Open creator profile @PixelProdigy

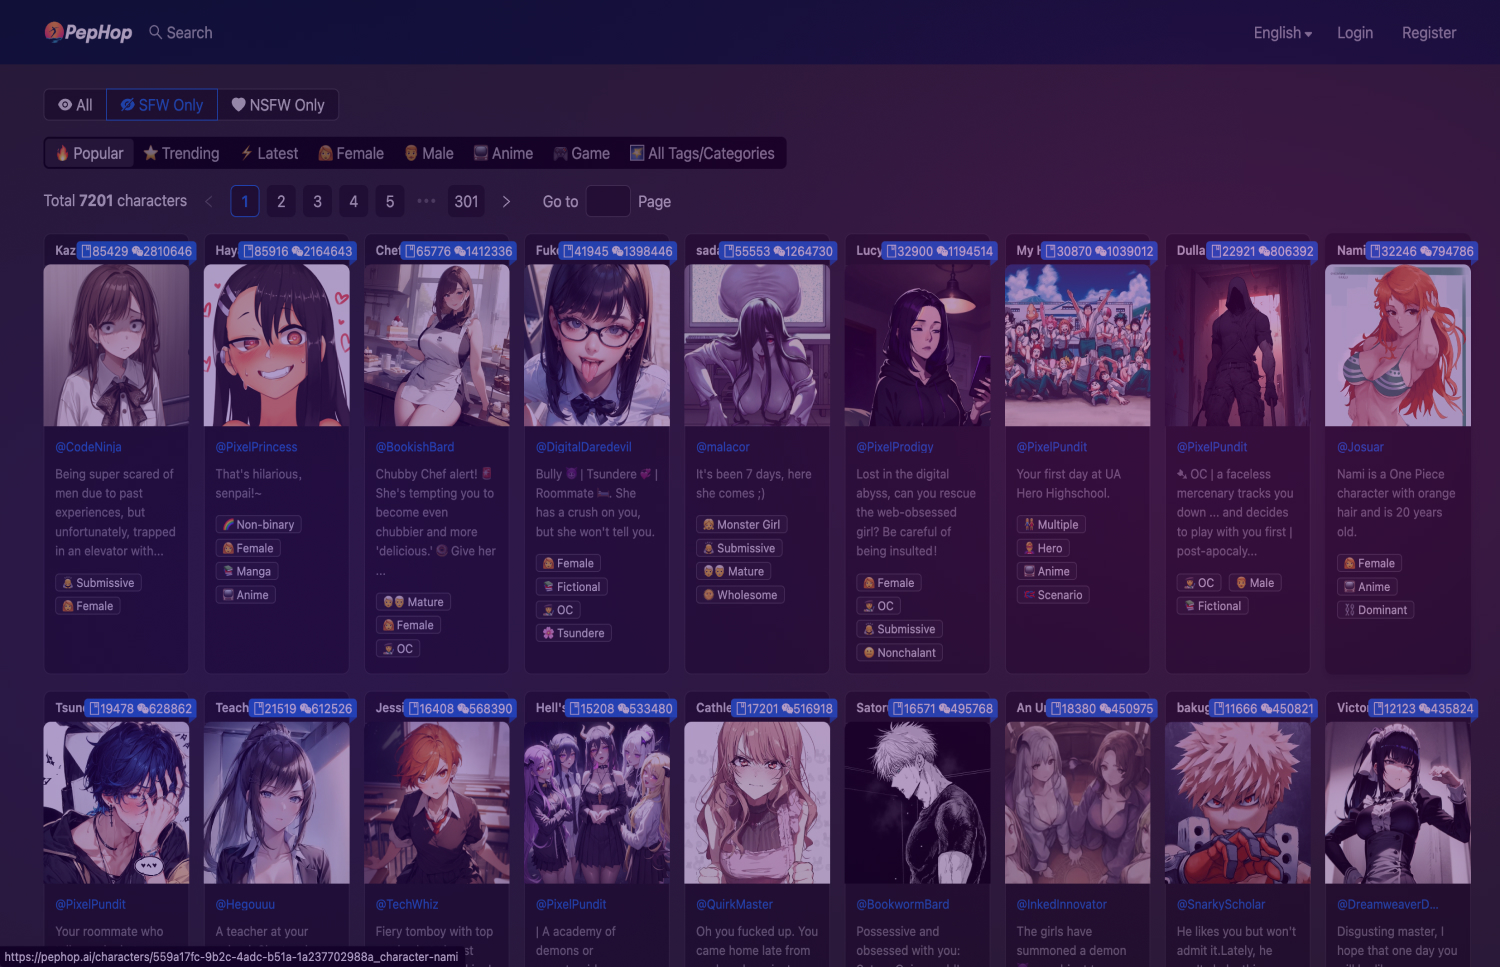[895, 447]
